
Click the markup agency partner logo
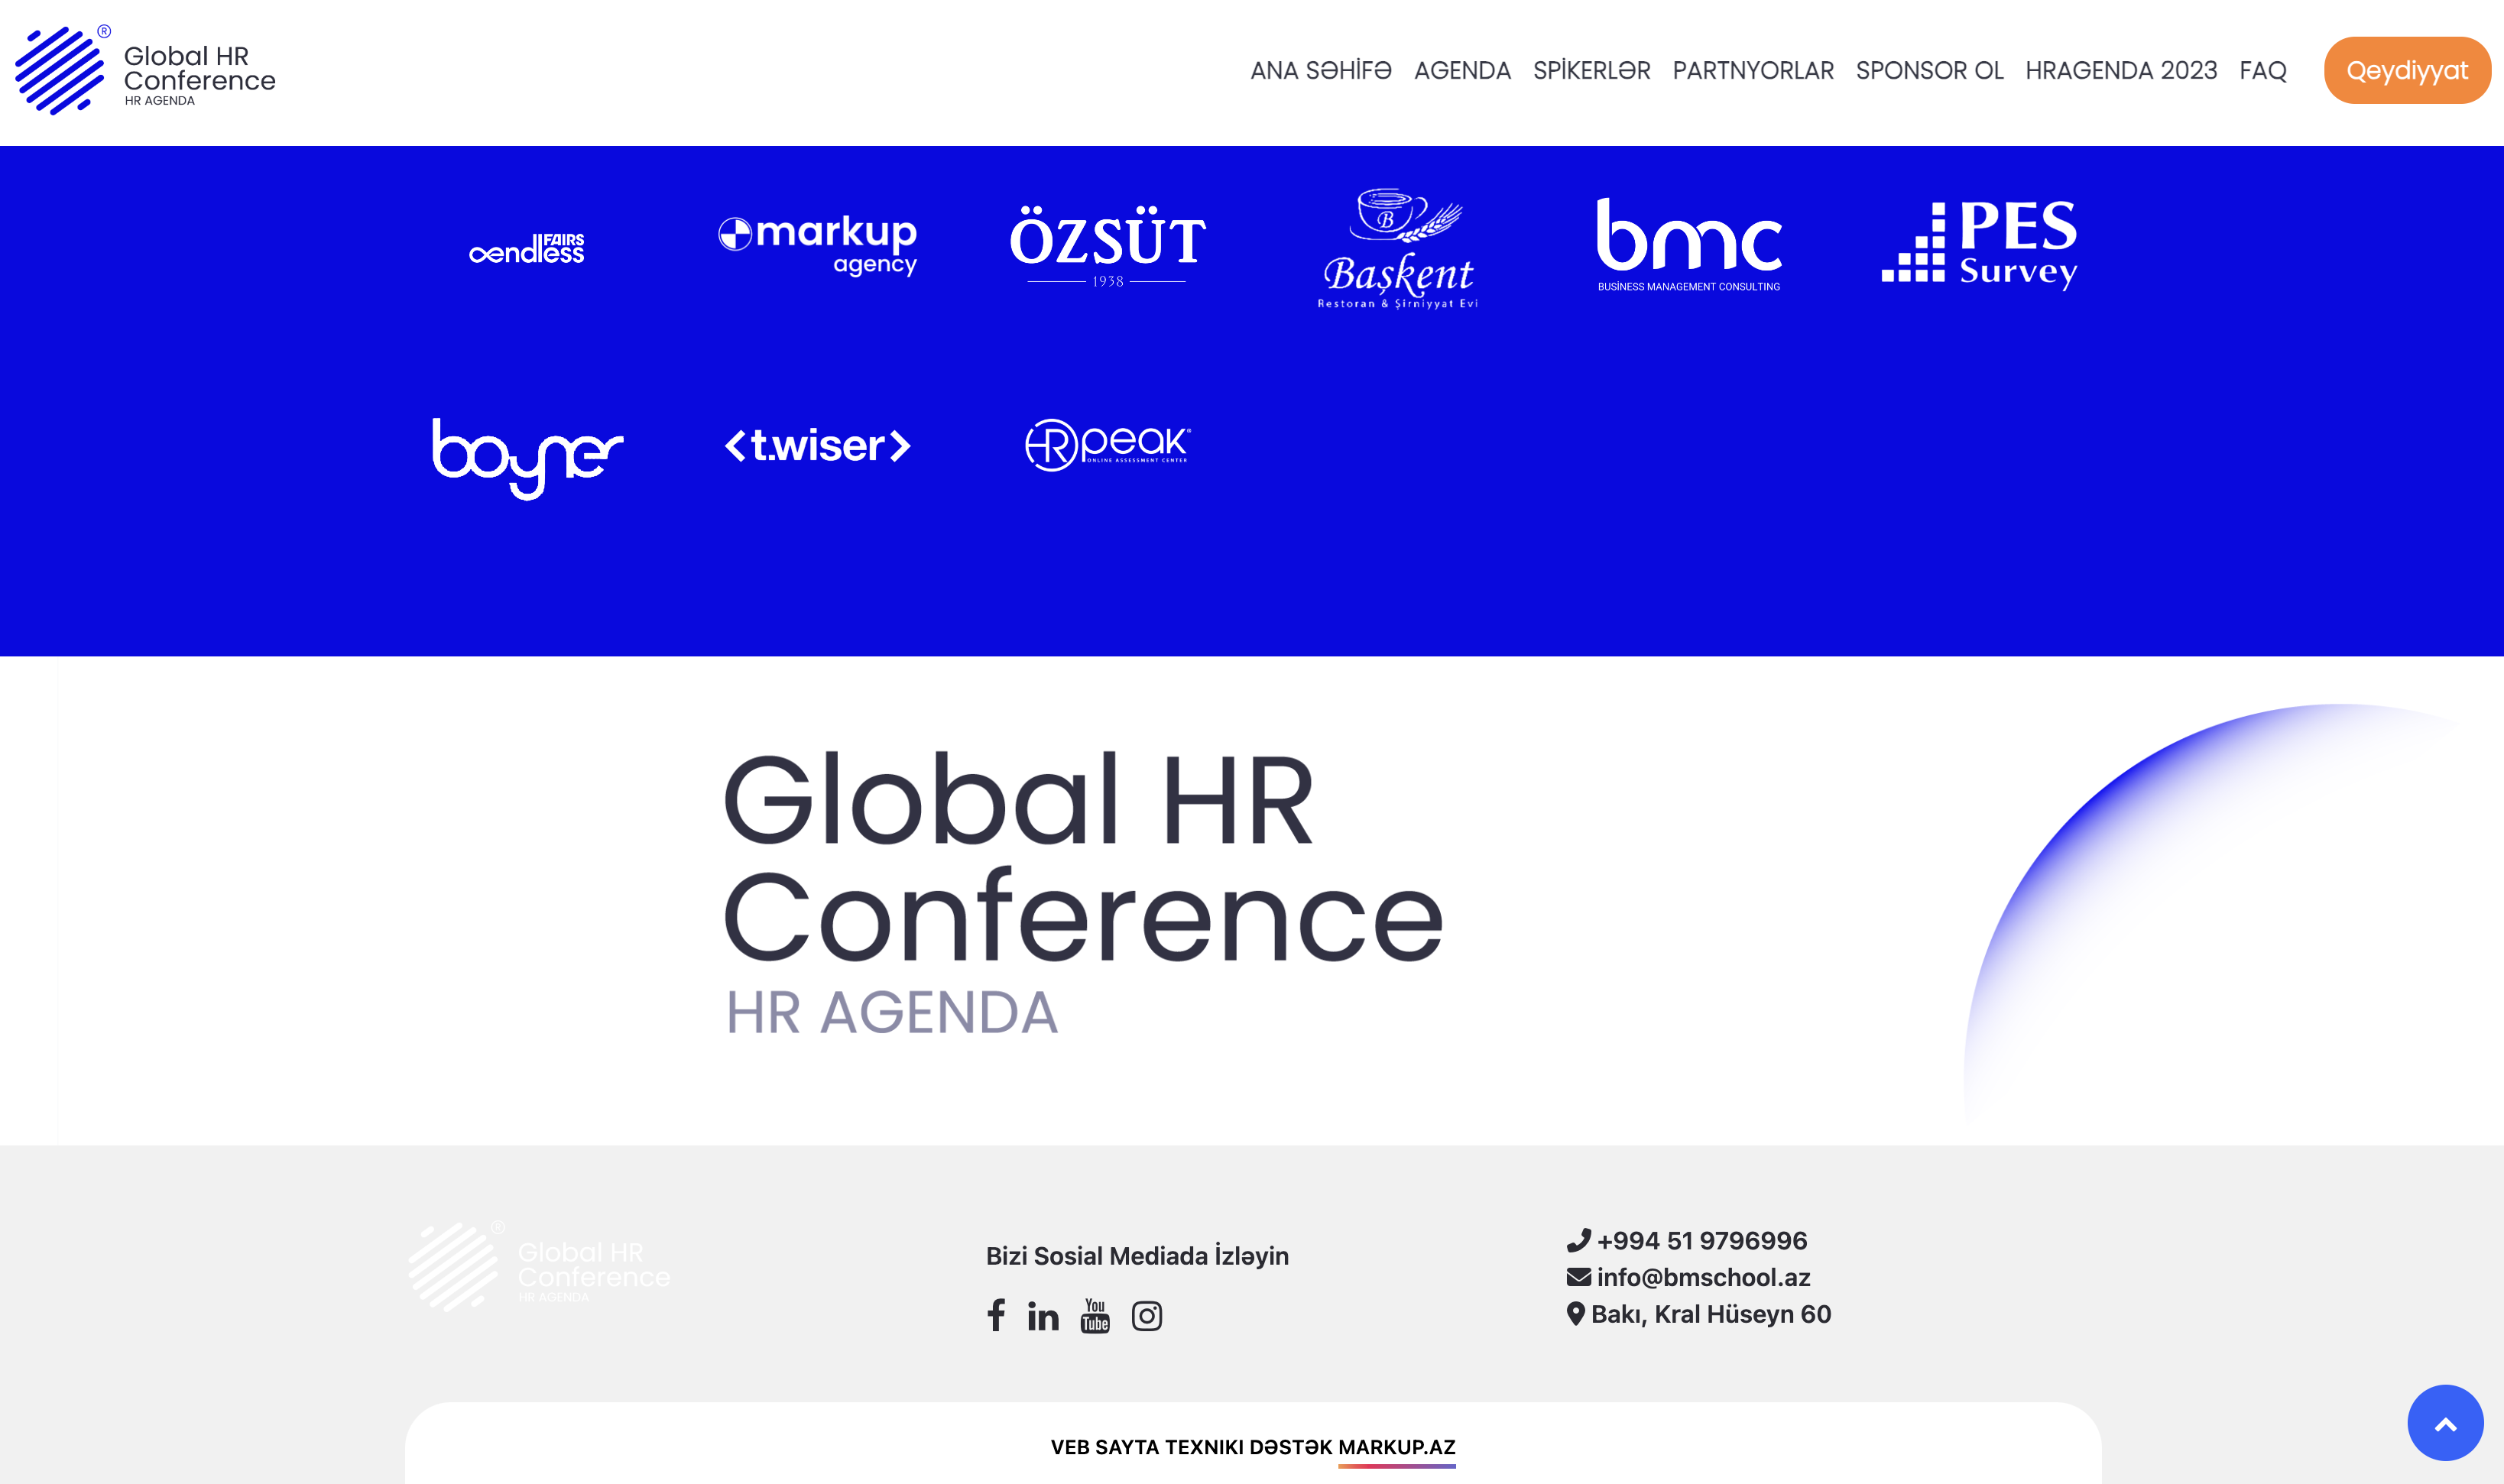coord(817,244)
